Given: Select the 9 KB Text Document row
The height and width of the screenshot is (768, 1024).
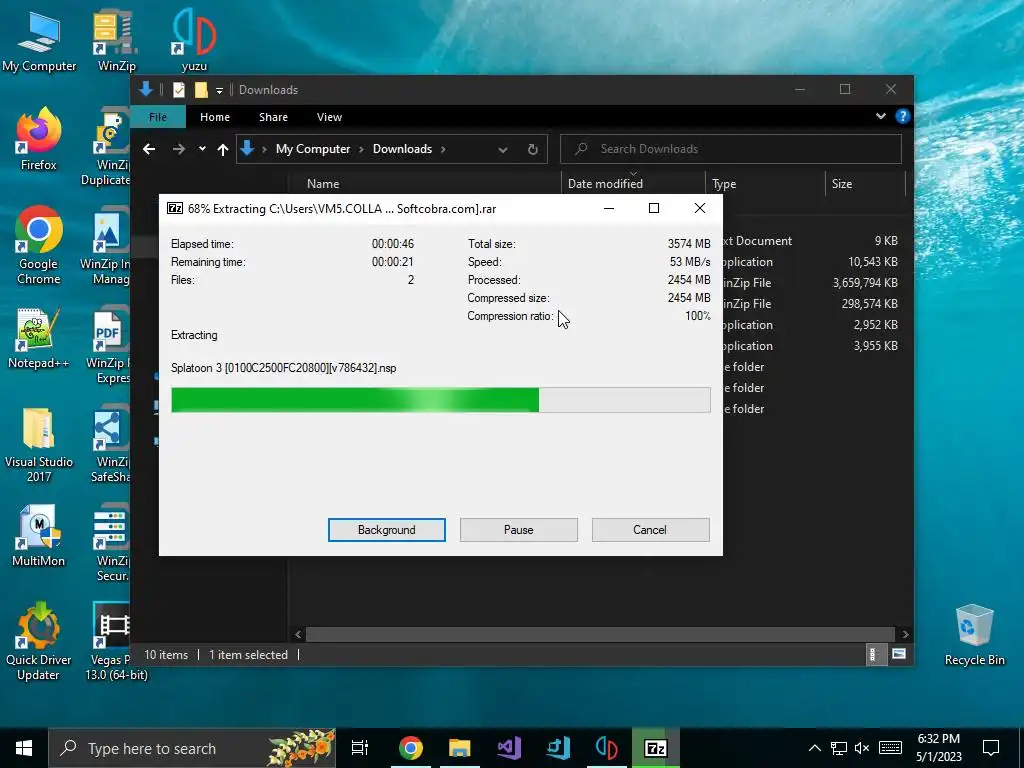Looking at the screenshot, I should tap(810, 240).
